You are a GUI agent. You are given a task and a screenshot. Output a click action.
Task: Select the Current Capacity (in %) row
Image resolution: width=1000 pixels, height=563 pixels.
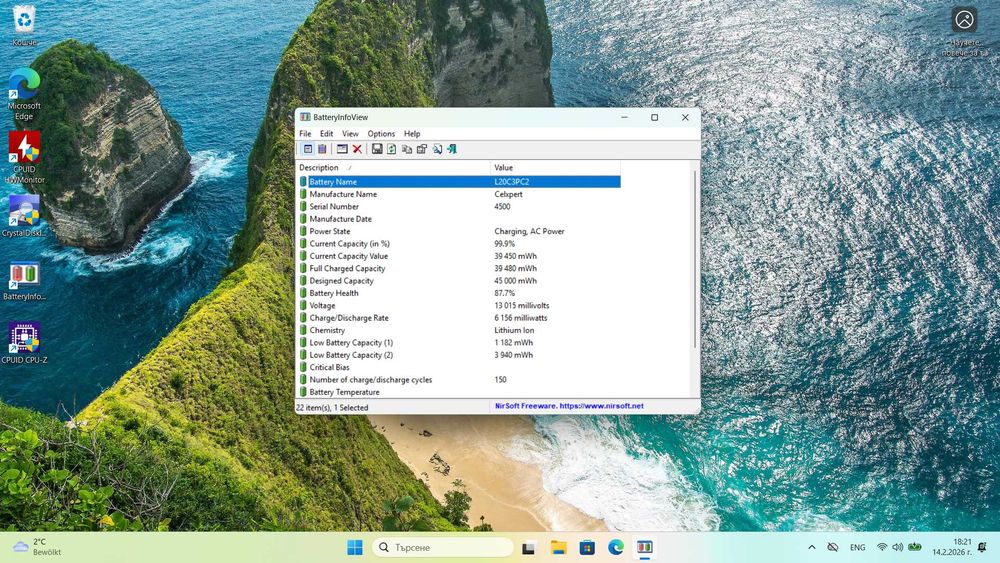459,244
